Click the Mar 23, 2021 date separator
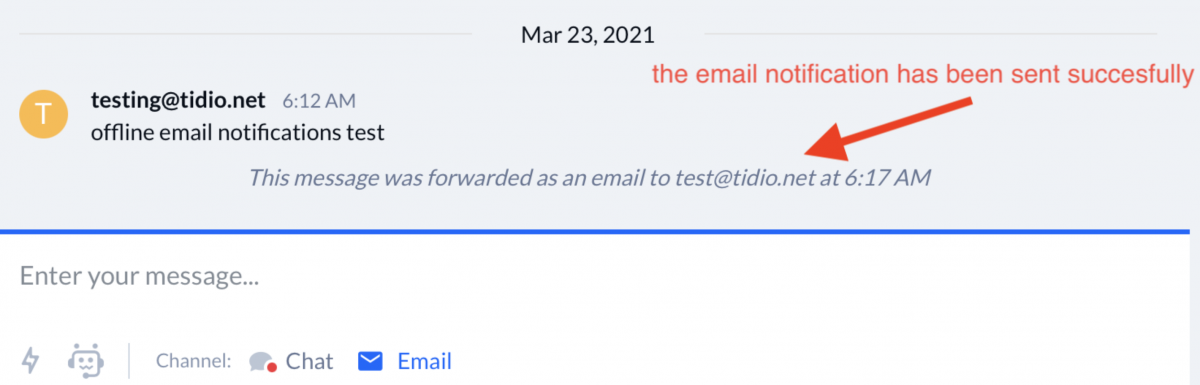Image resolution: width=1200 pixels, height=385 pixels. (x=587, y=35)
